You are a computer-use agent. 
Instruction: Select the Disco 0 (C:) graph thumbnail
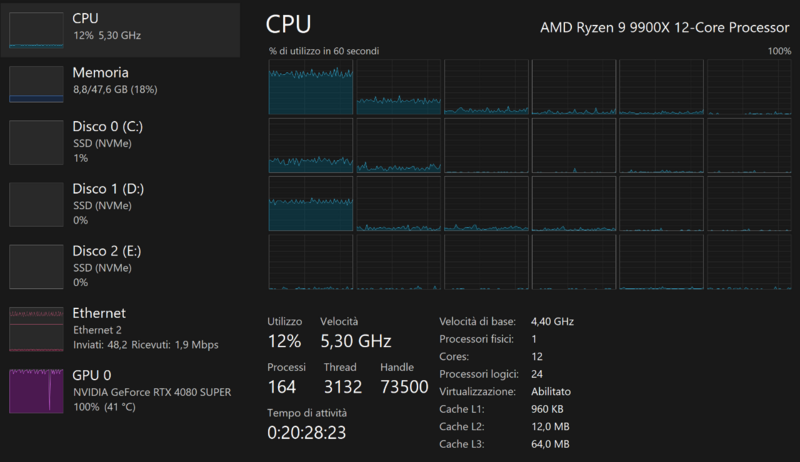pyautogui.click(x=35, y=142)
